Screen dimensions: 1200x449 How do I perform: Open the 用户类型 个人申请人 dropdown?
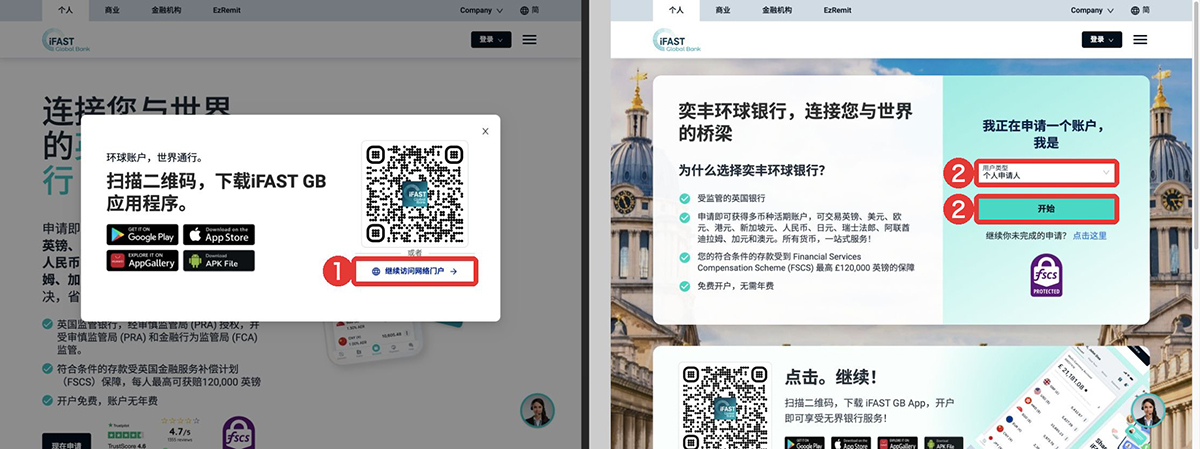pyautogui.click(x=1046, y=173)
